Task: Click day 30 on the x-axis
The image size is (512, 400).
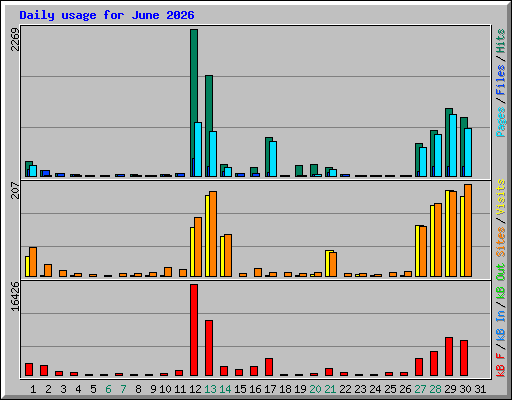Action: coord(465,389)
